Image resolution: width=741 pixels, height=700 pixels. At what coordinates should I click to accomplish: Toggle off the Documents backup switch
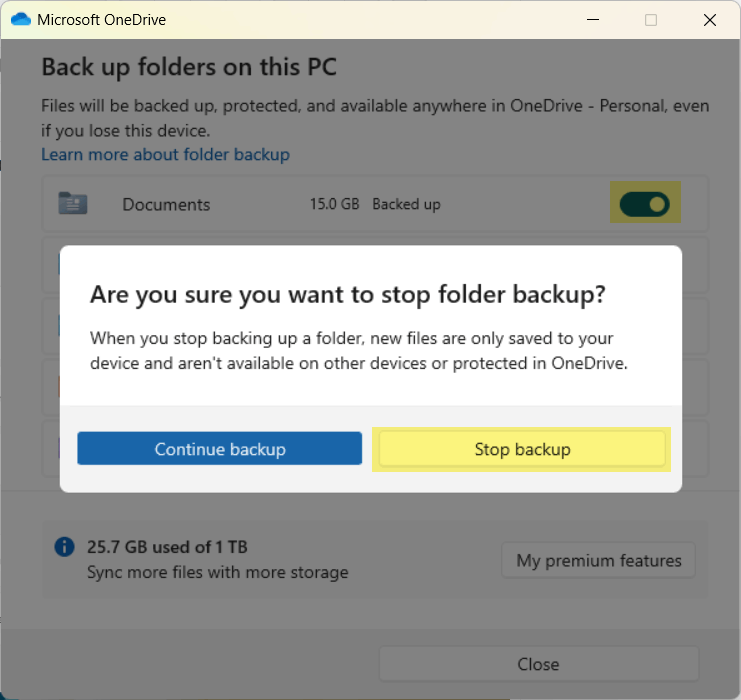point(644,205)
